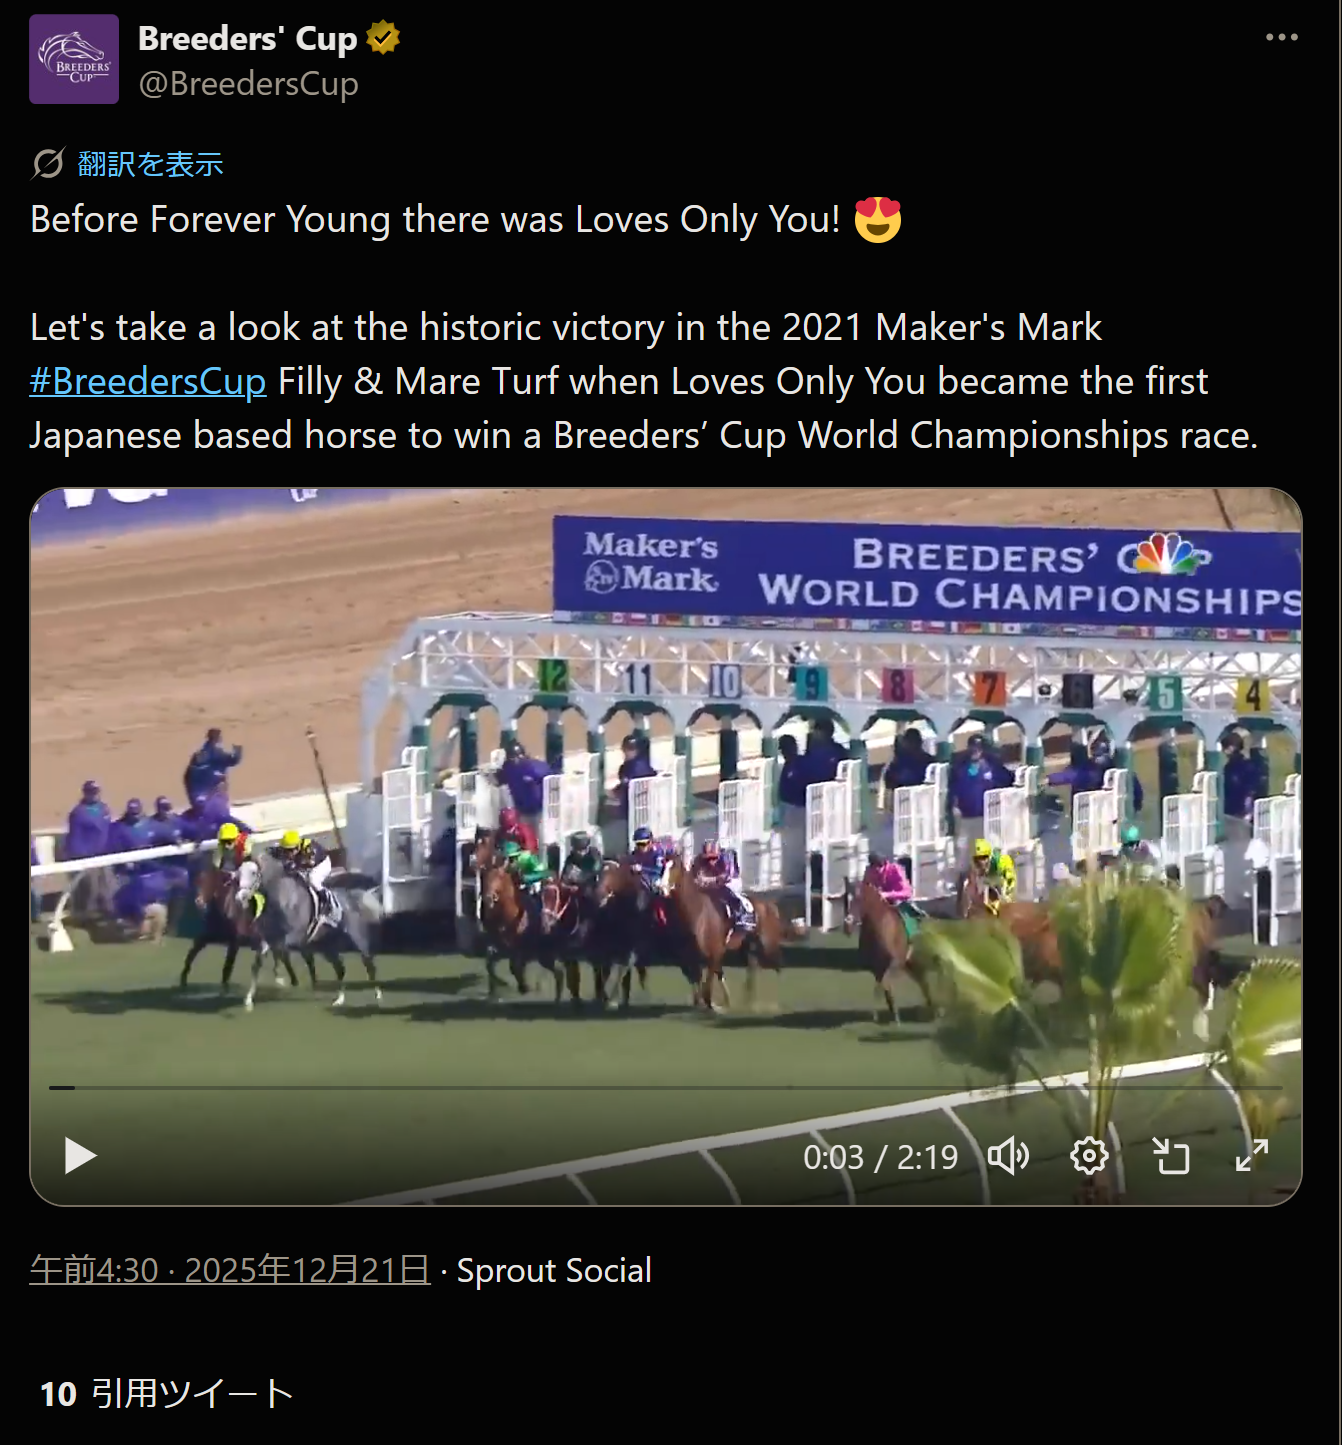Screen dimensions: 1342x1445
Task: Click the Breeders' Cup display name
Action: [x=247, y=38]
